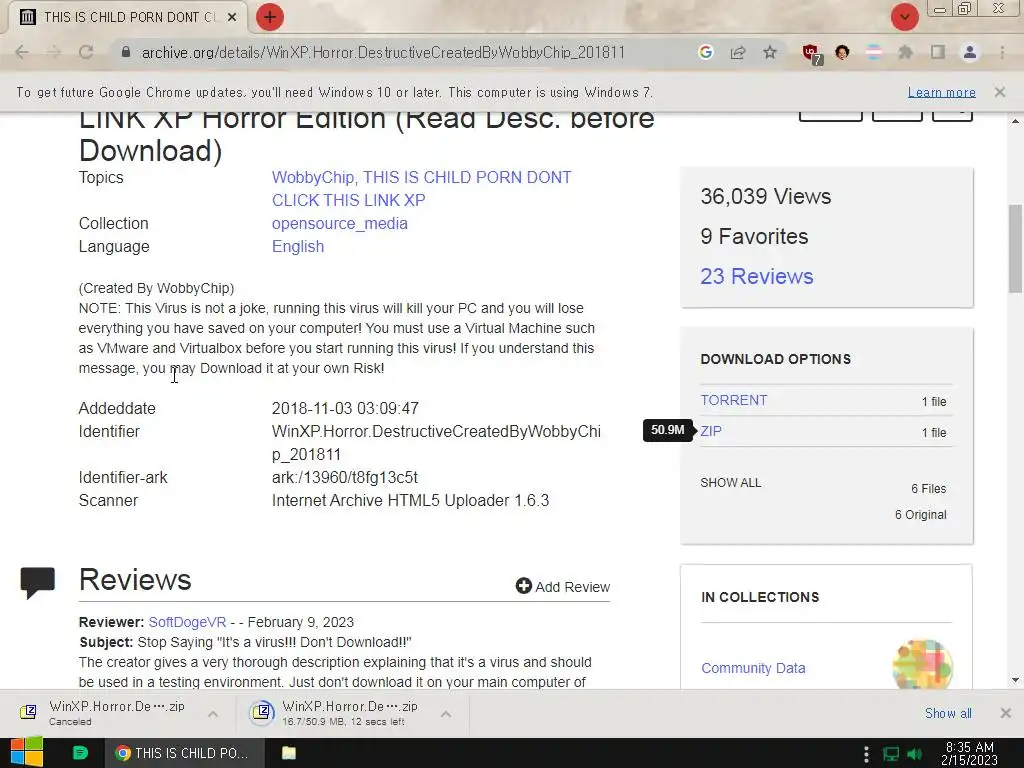Open the WobbyChip topic link

313,177
